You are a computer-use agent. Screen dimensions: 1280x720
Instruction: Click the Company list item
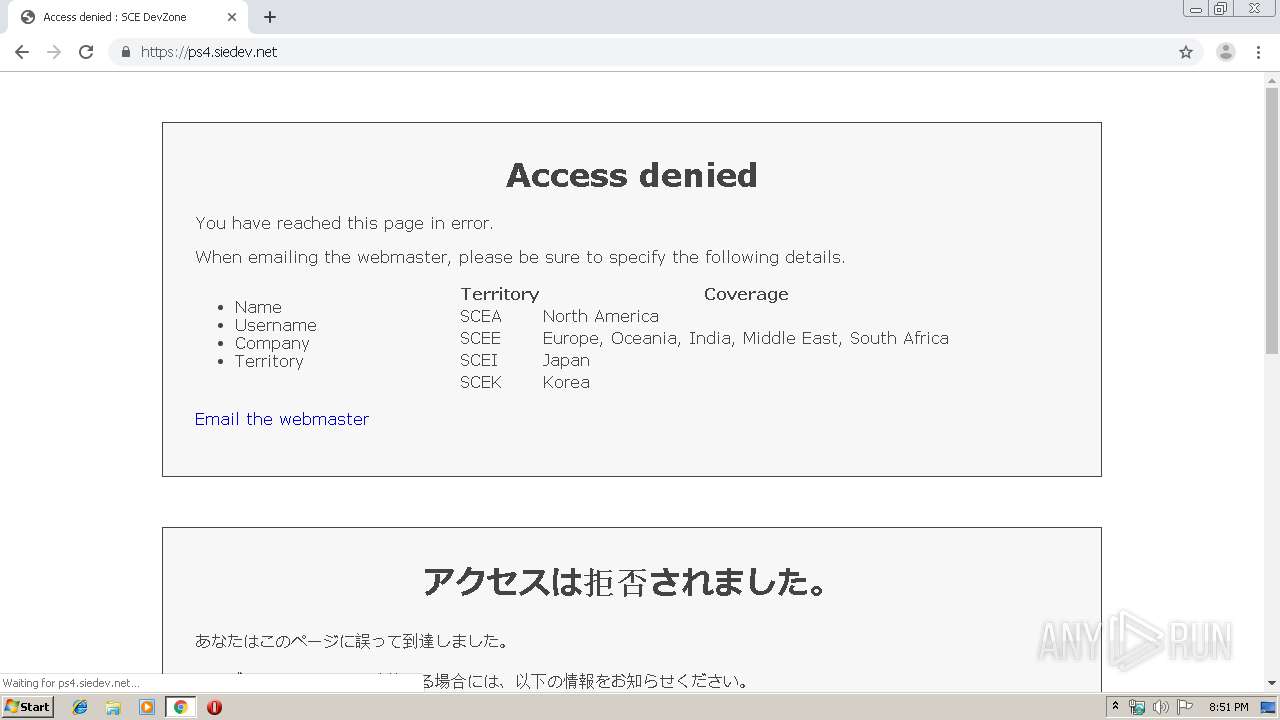pyautogui.click(x=272, y=343)
